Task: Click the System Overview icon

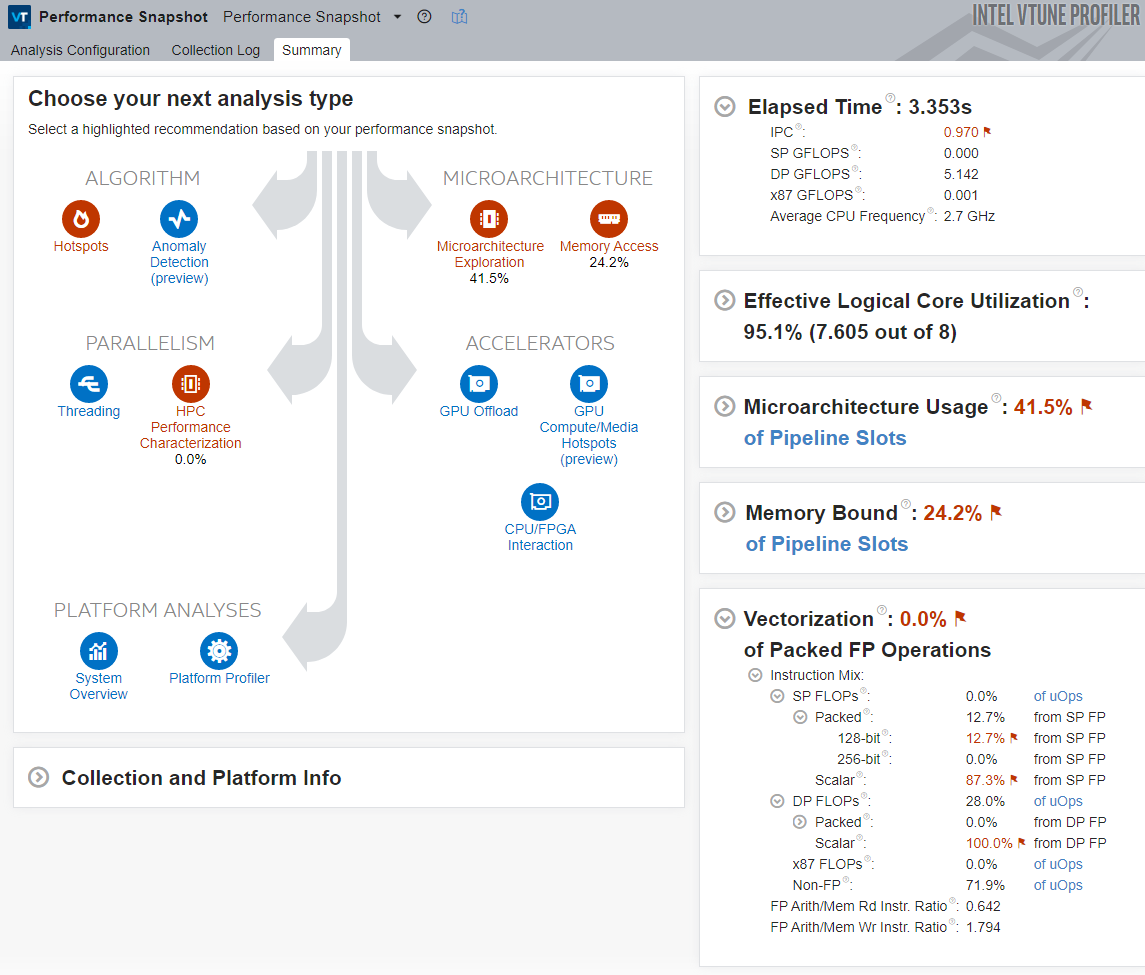Action: click(x=99, y=651)
